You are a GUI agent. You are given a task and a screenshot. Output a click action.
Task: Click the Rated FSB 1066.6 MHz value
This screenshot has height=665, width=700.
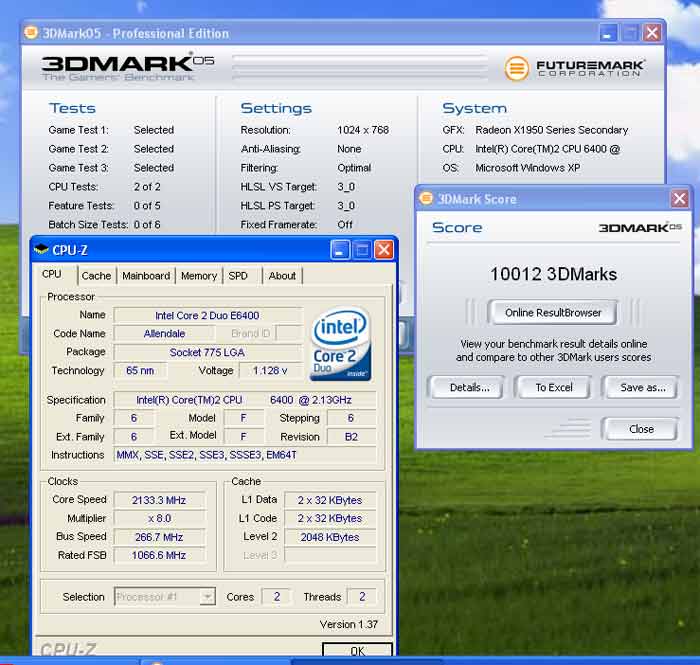click(x=159, y=555)
